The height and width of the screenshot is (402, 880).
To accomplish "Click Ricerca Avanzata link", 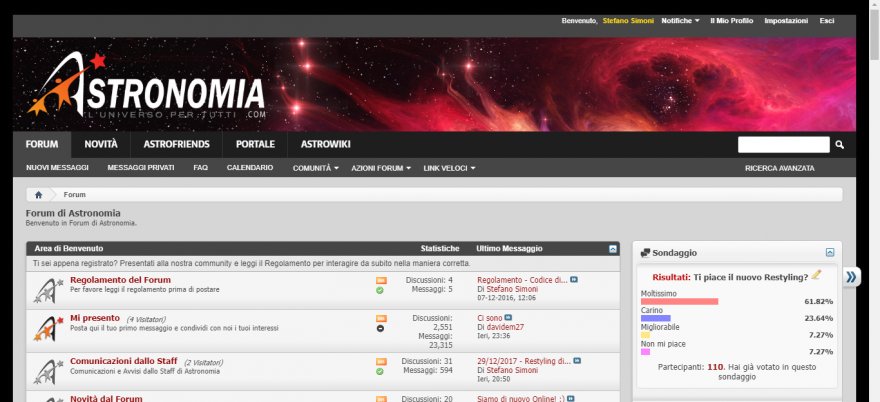I will pos(779,168).
